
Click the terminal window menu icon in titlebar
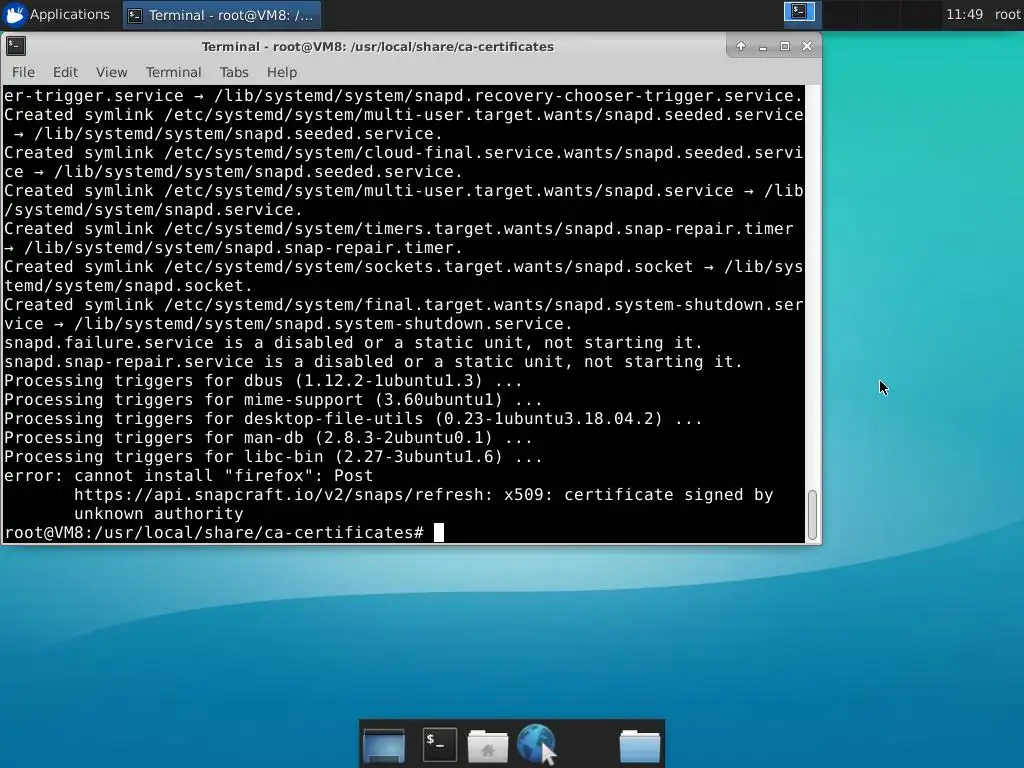click(16, 46)
